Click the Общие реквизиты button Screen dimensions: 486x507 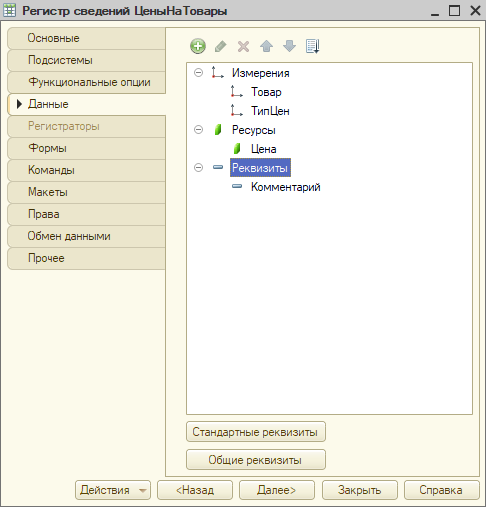click(256, 460)
